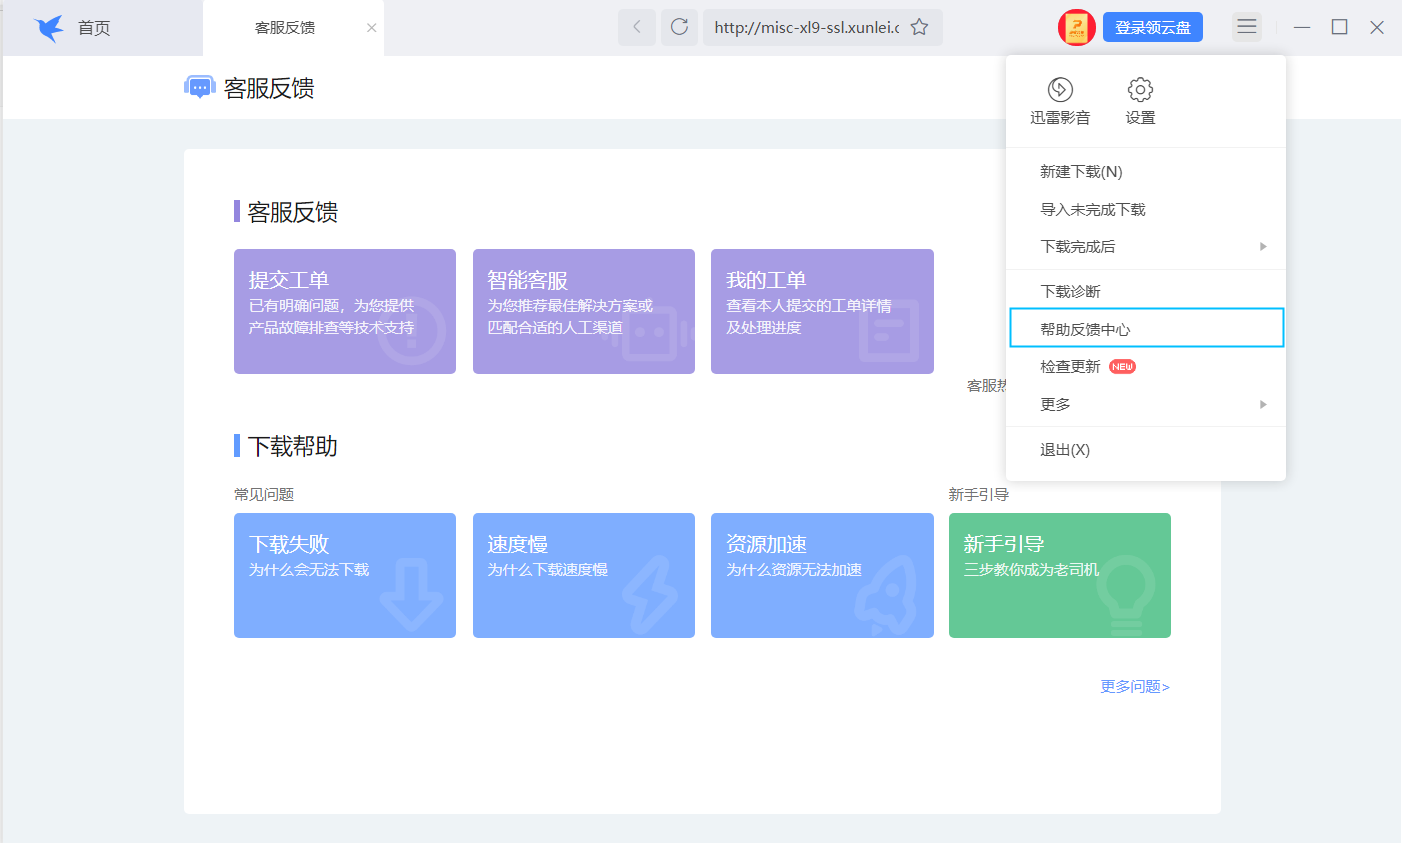Refresh the current page
The image size is (1402, 843).
coord(679,27)
